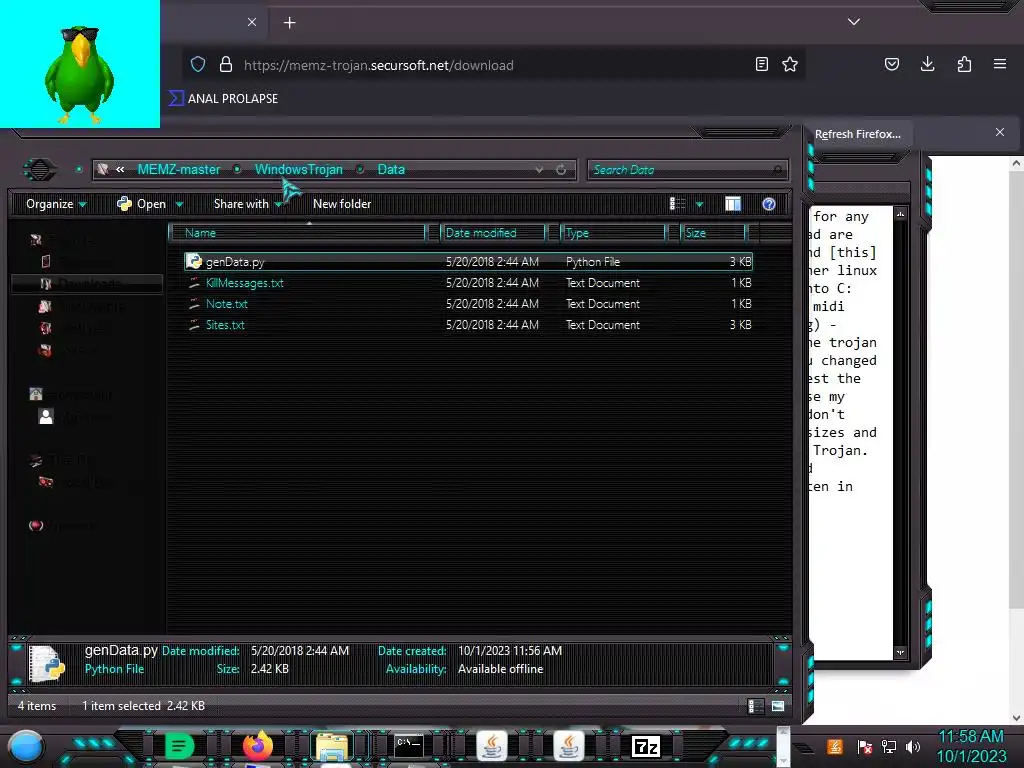The width and height of the screenshot is (1024, 768).
Task: Click the padlock site security icon
Action: (x=225, y=64)
